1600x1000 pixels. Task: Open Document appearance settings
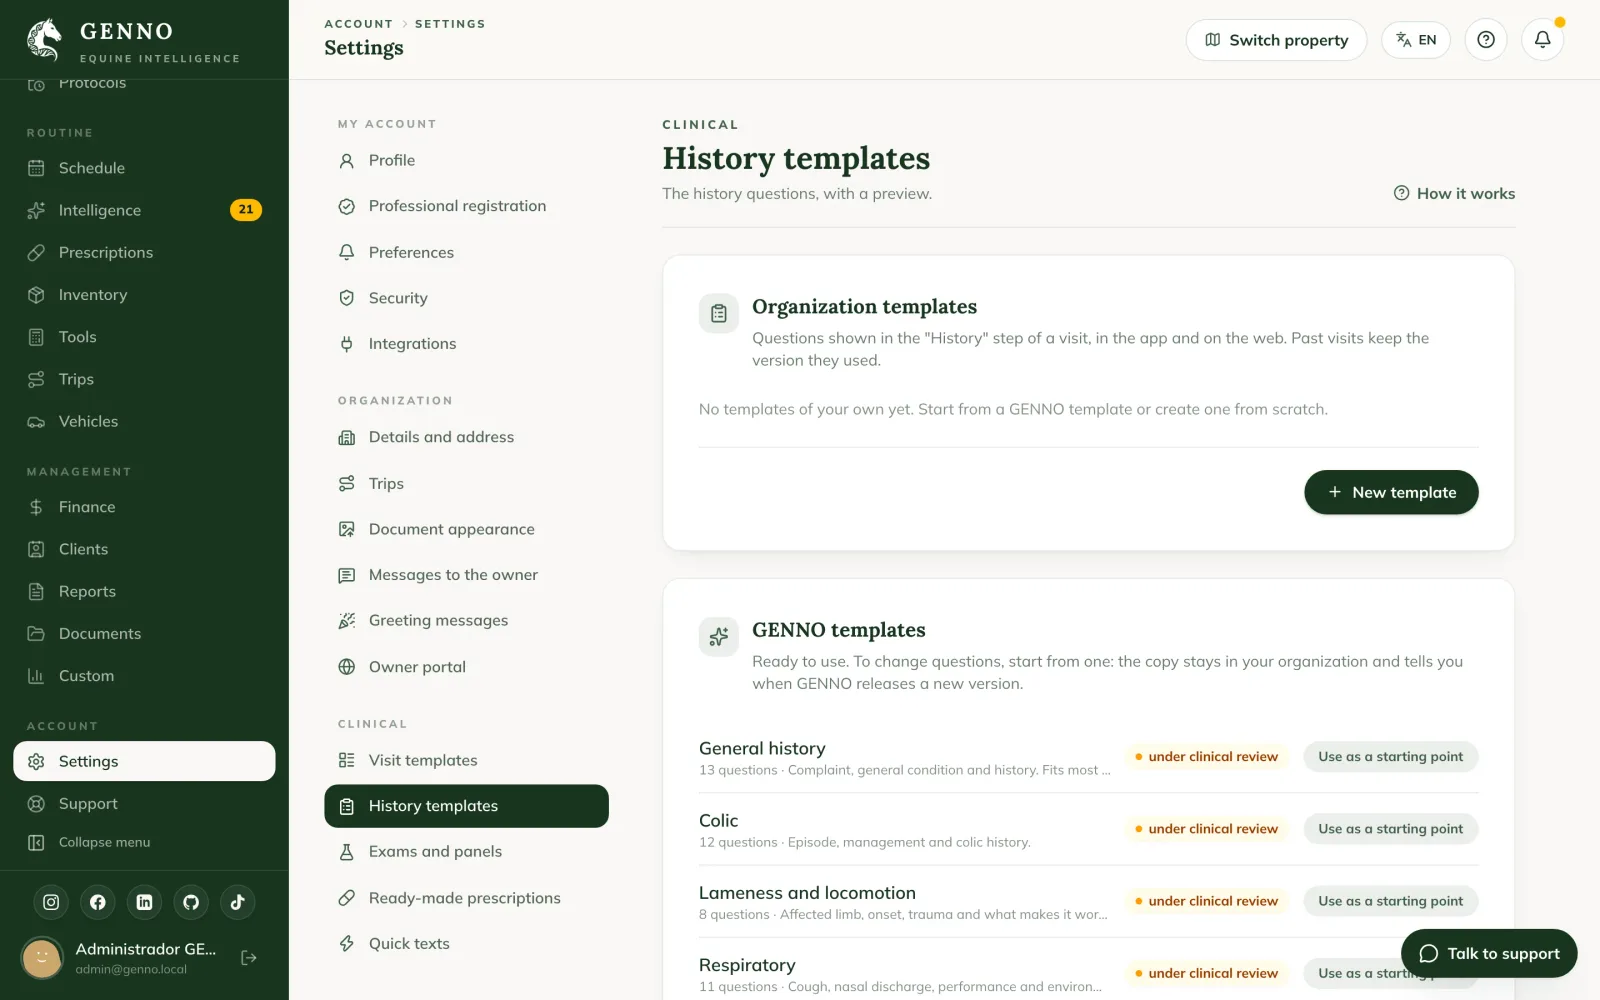pyautogui.click(x=466, y=529)
